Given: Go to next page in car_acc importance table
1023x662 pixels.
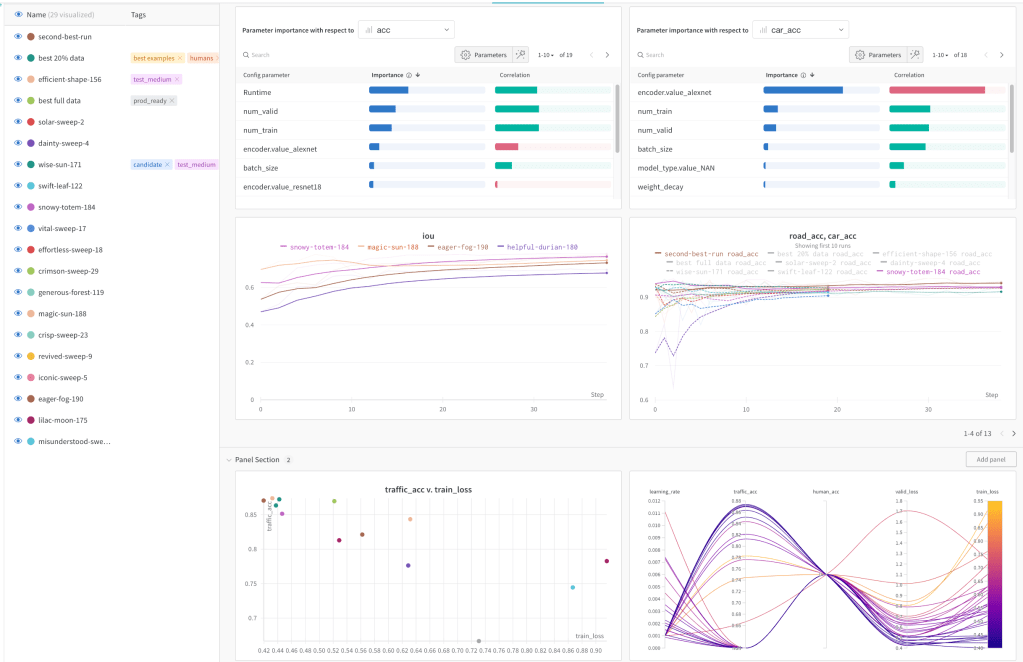Looking at the screenshot, I should click(1001, 55).
